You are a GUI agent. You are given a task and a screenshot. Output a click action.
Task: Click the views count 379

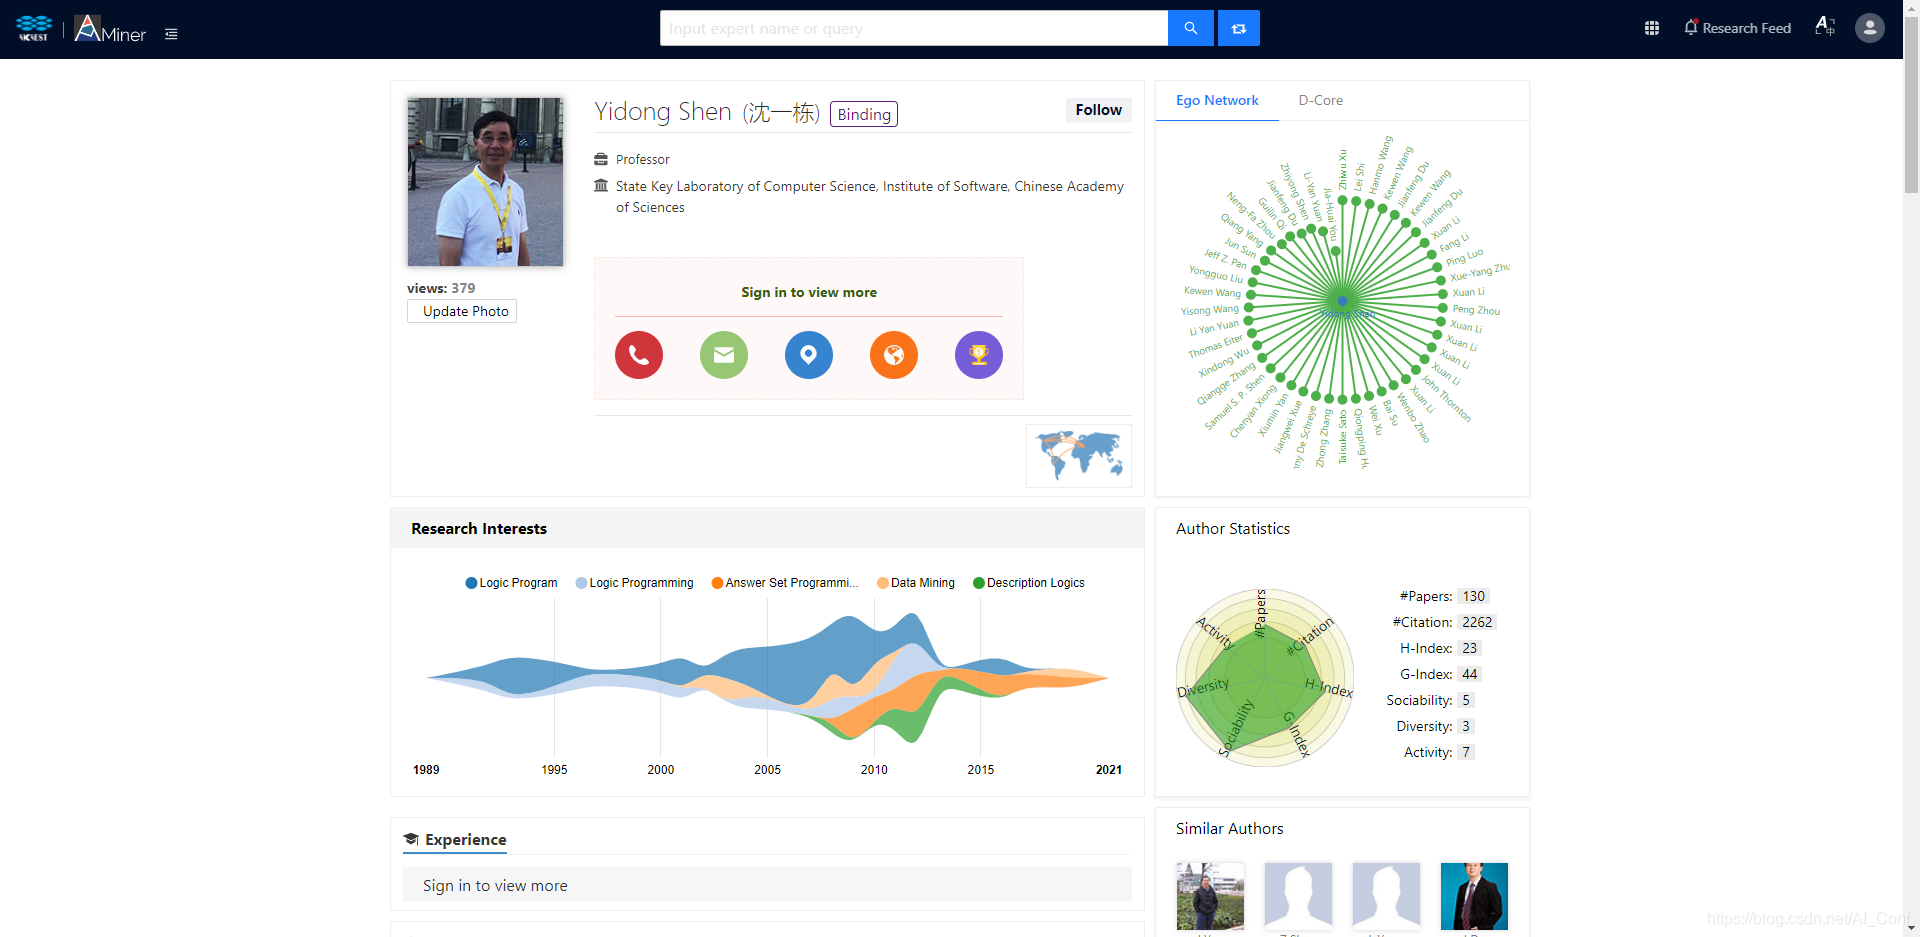click(463, 288)
